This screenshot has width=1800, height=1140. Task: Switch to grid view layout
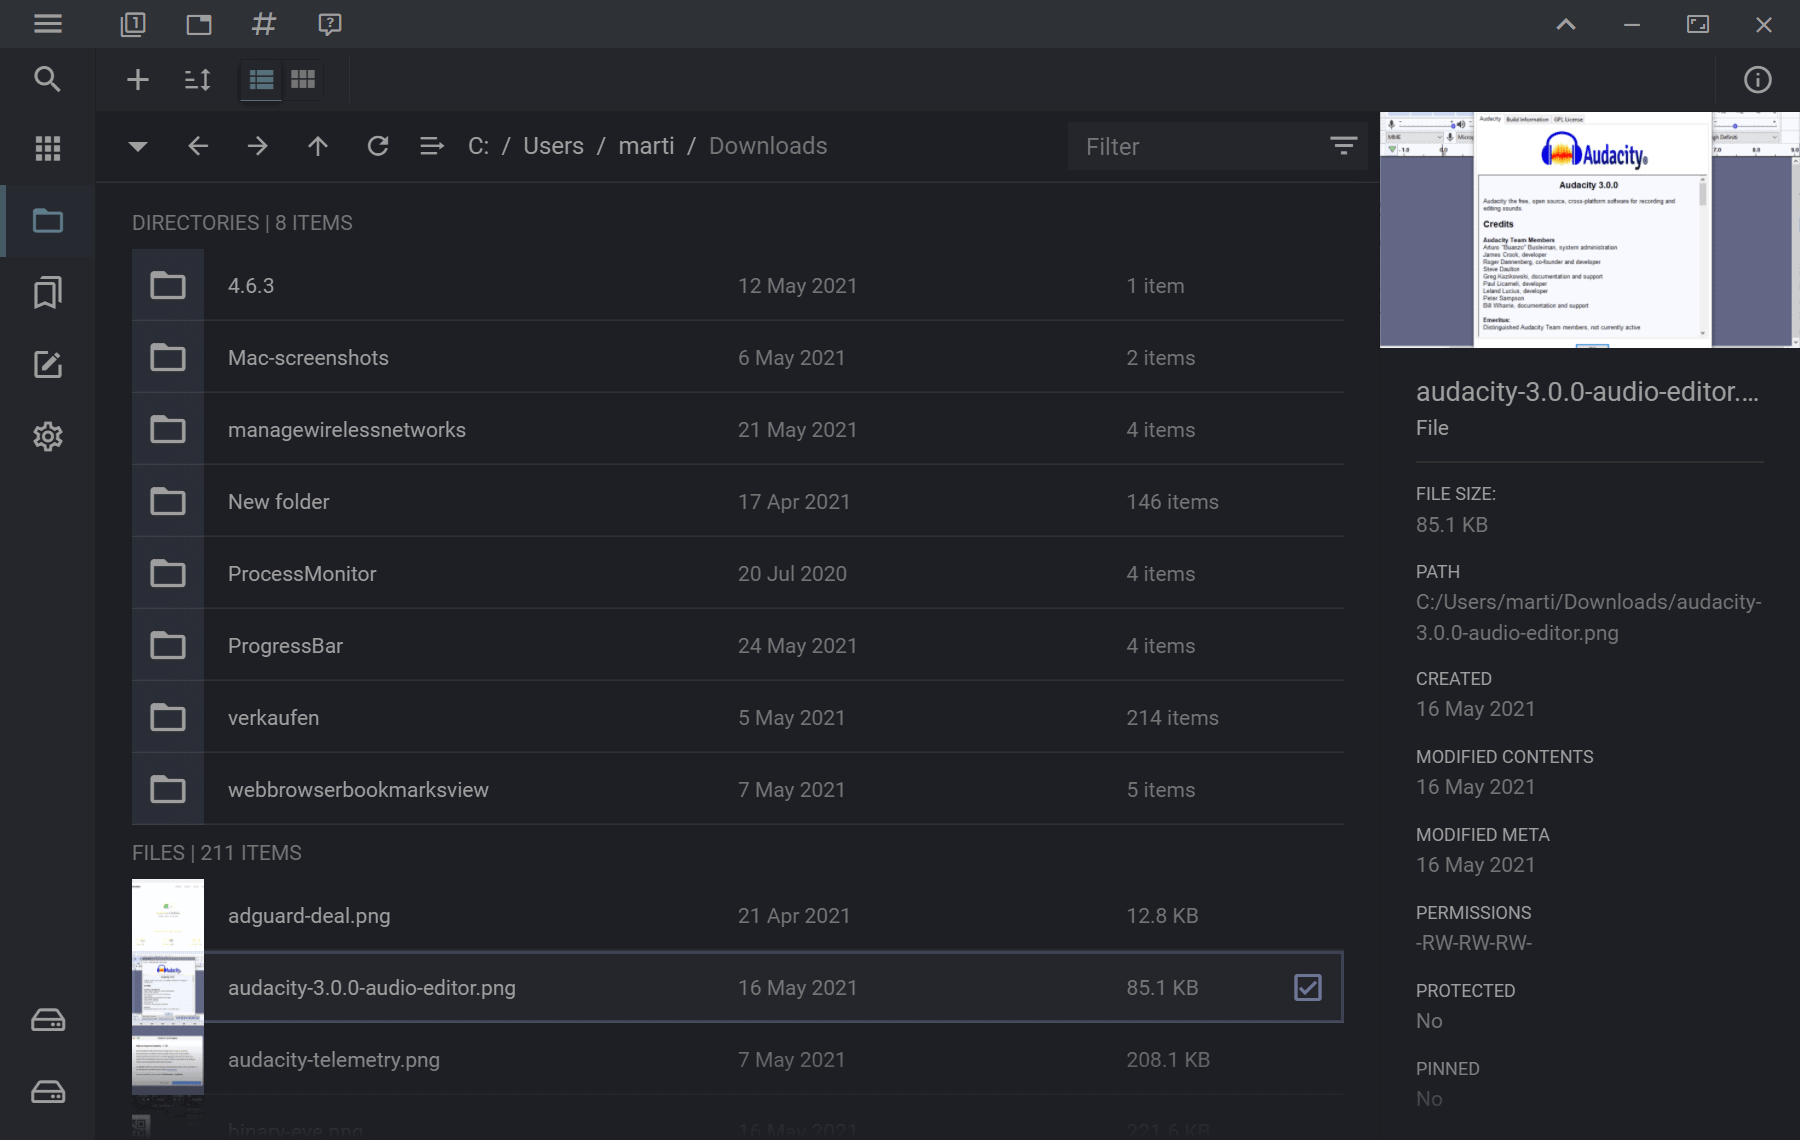pyautogui.click(x=302, y=80)
